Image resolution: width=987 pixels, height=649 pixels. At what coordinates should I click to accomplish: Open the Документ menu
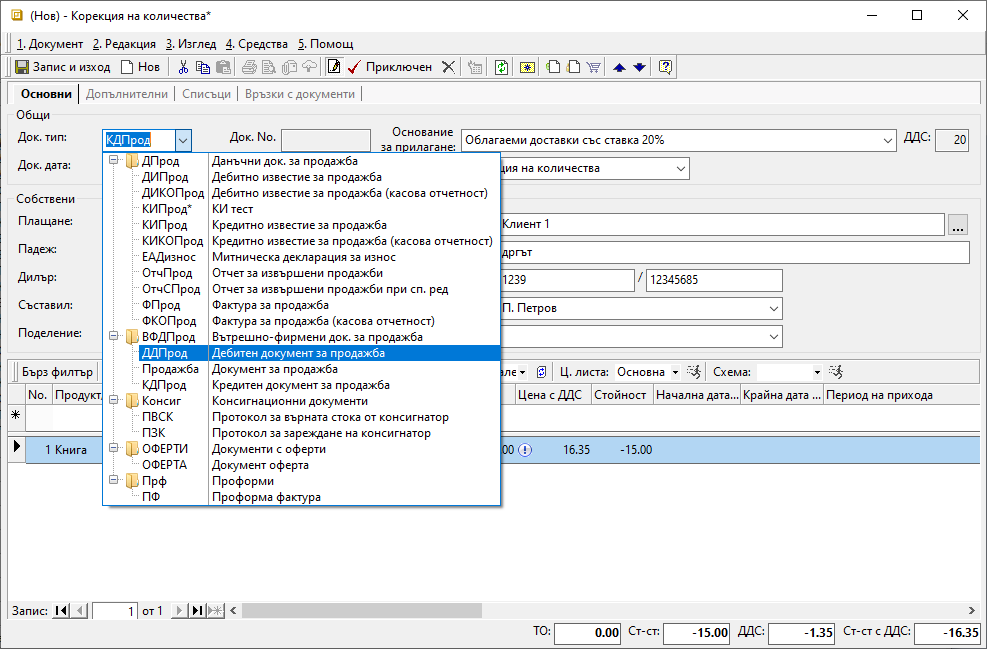point(50,44)
